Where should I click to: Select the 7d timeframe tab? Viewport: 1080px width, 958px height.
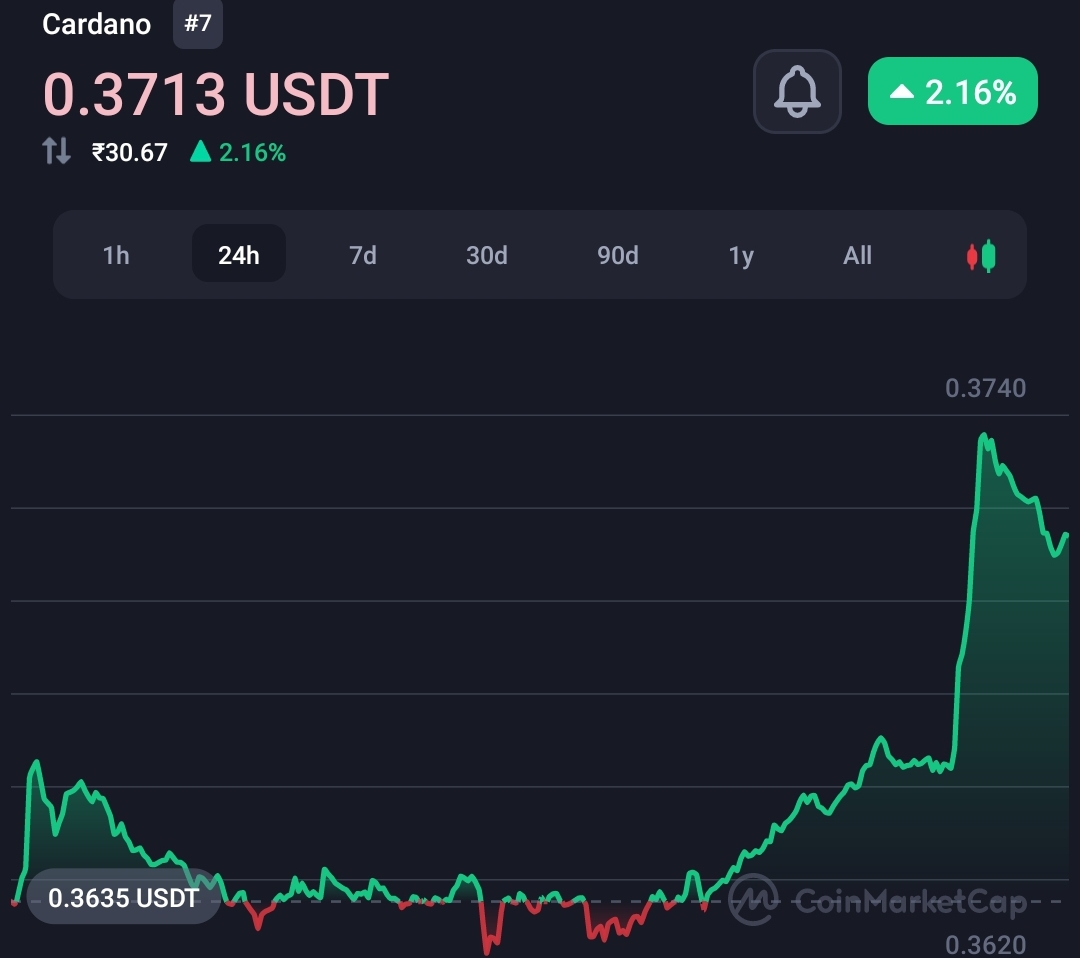pos(362,256)
